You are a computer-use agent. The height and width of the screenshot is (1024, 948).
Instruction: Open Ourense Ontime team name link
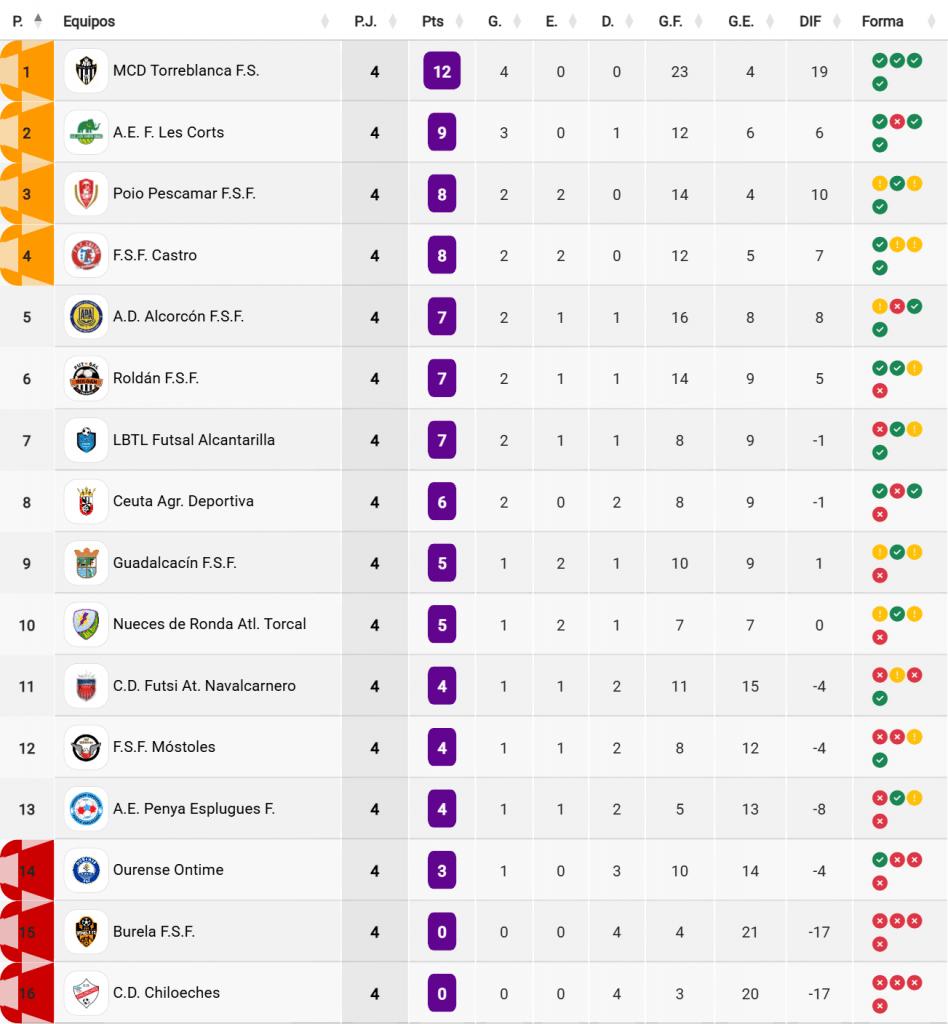click(x=168, y=870)
